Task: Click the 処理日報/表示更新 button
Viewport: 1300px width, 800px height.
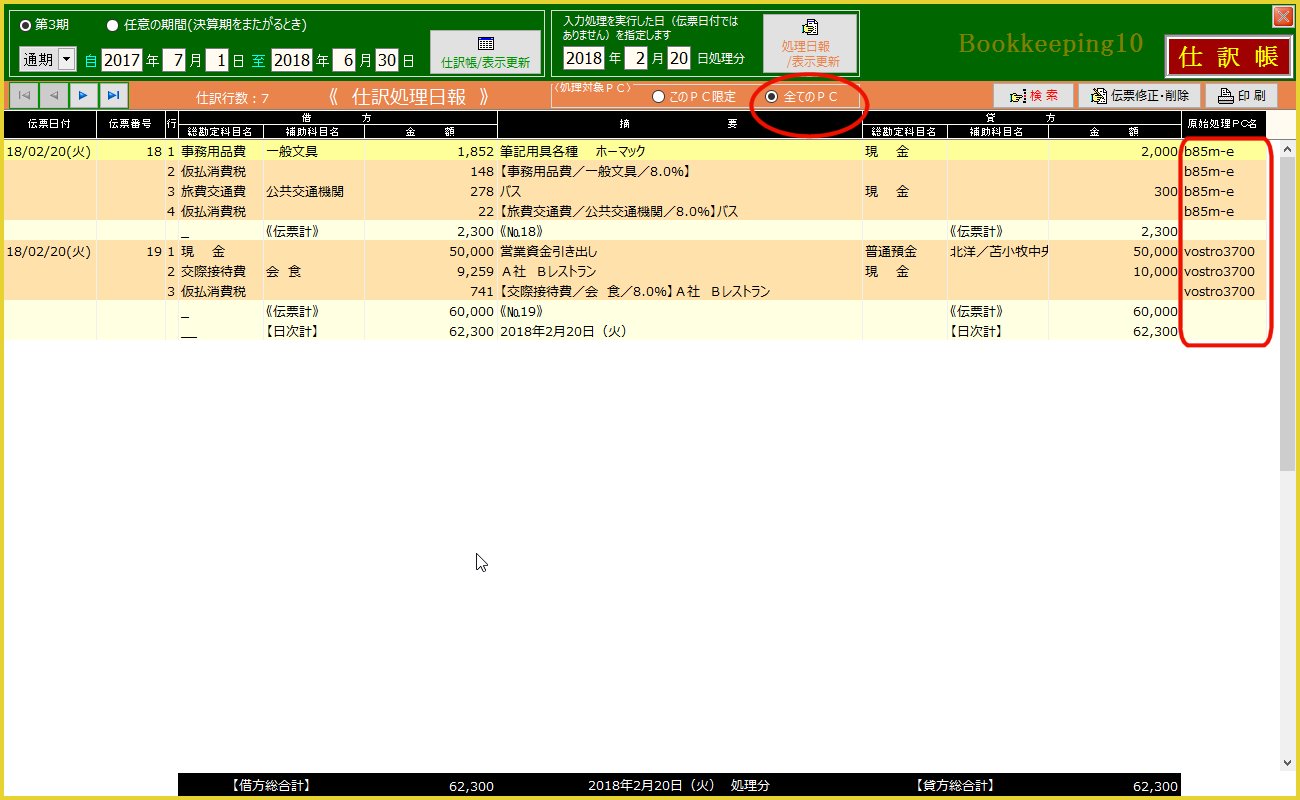Action: (810, 44)
